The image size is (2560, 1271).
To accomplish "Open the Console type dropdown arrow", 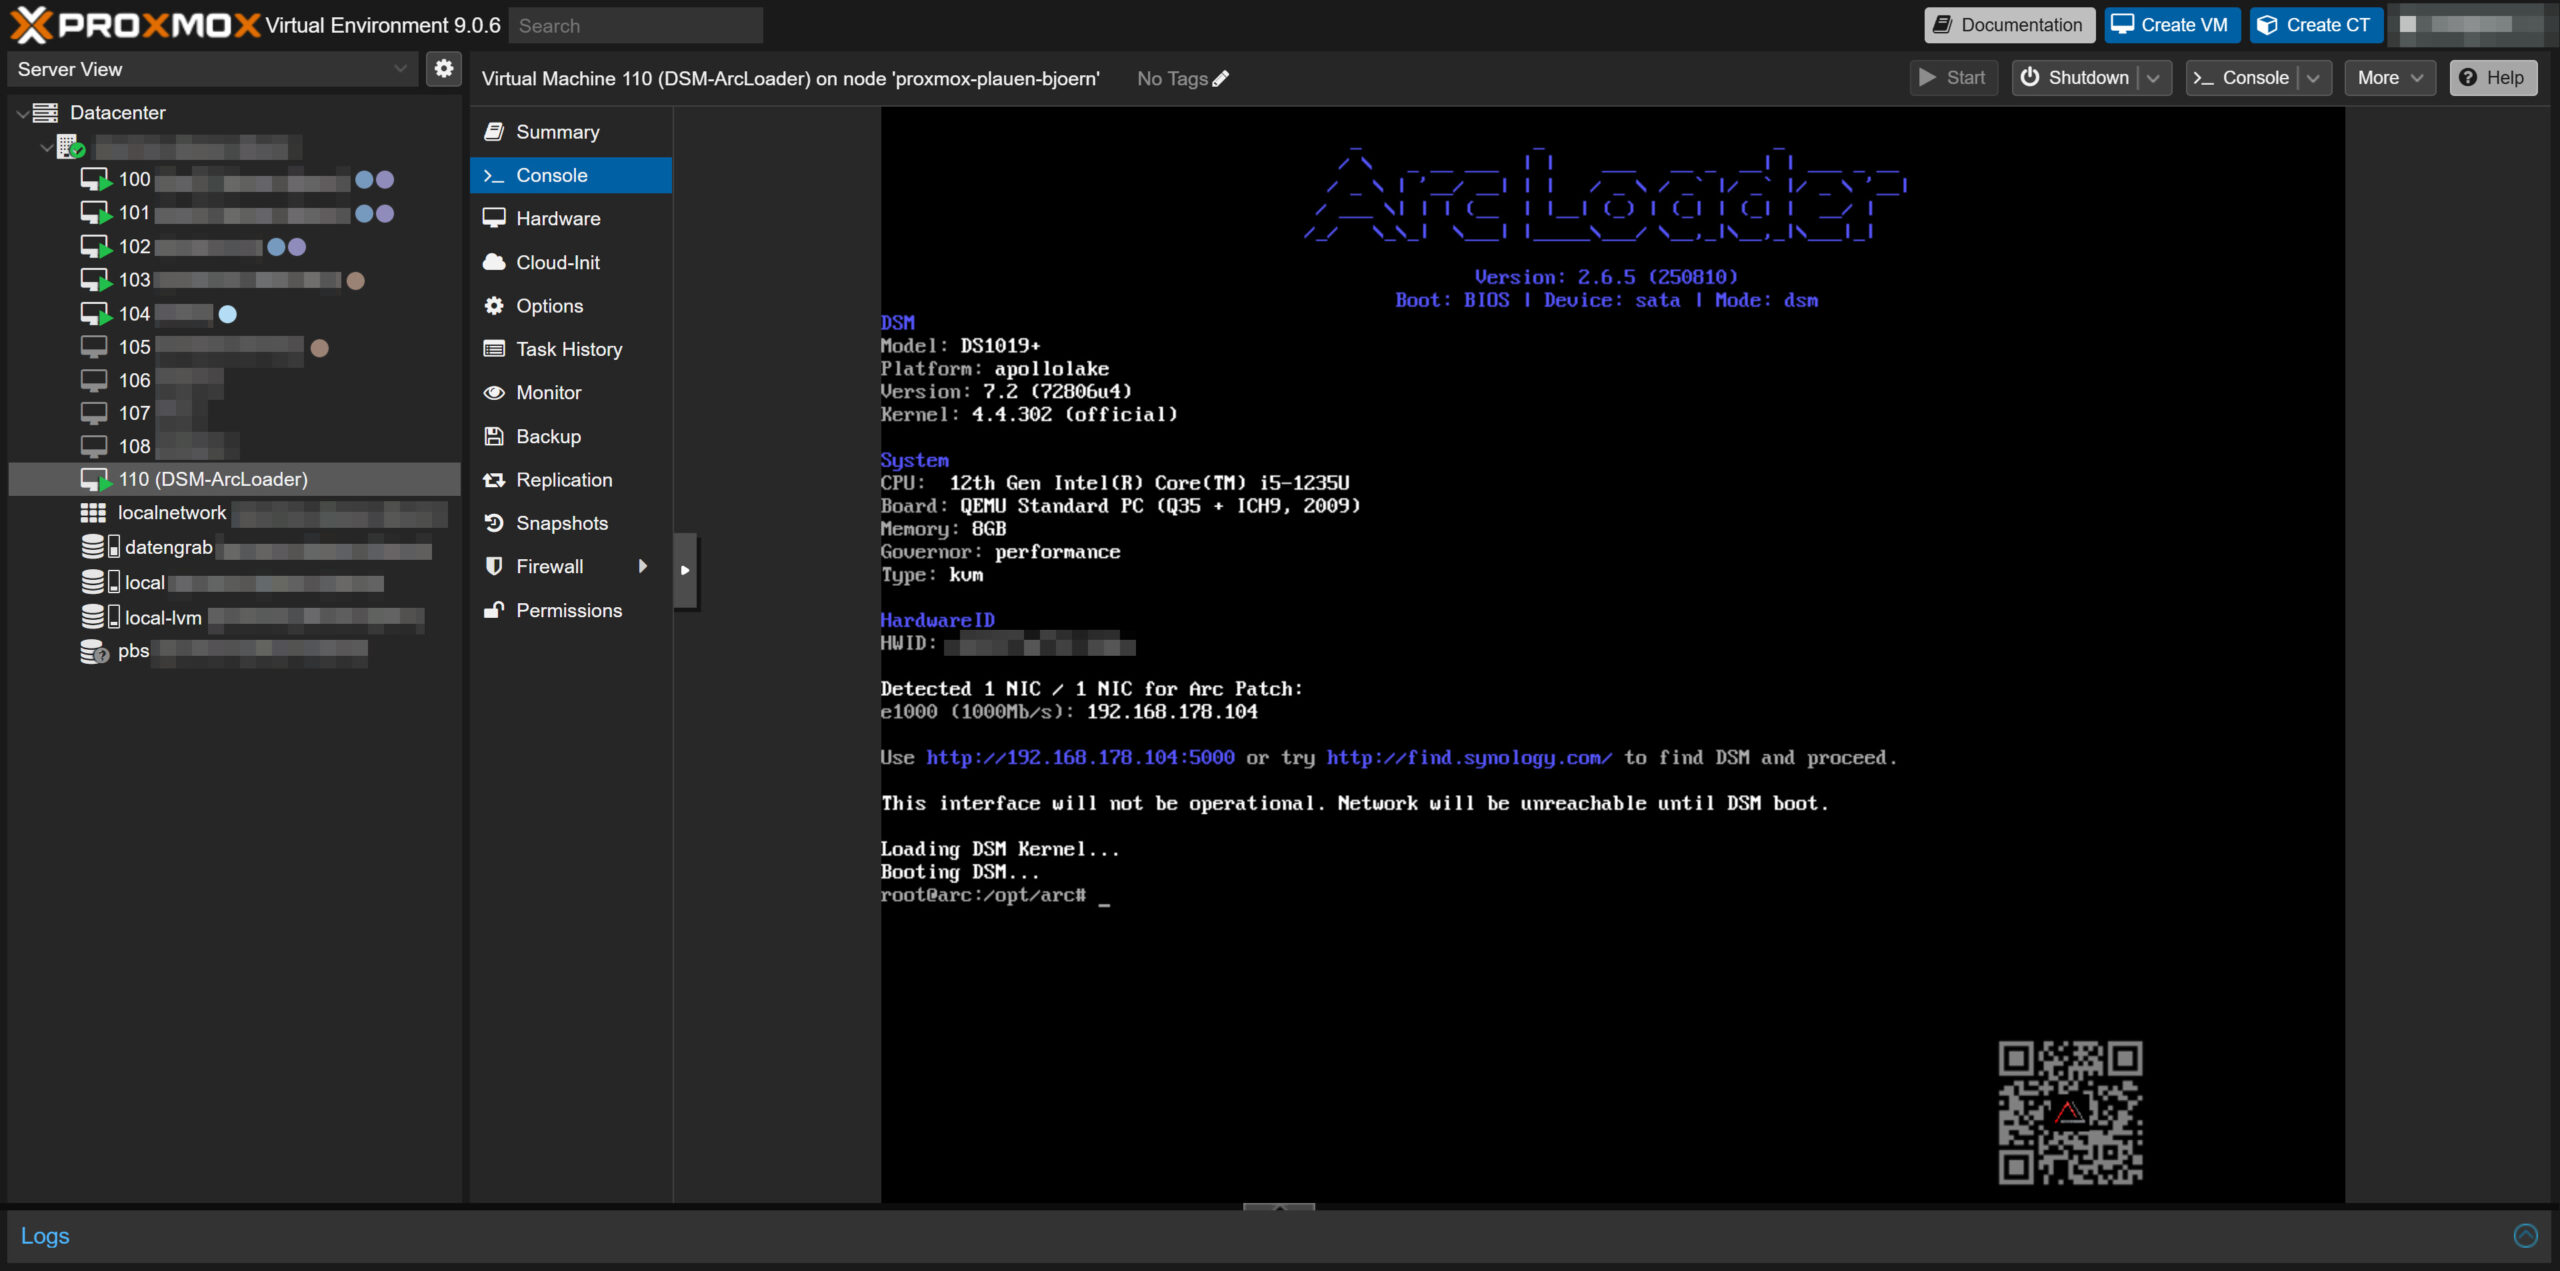I will (x=2314, y=78).
